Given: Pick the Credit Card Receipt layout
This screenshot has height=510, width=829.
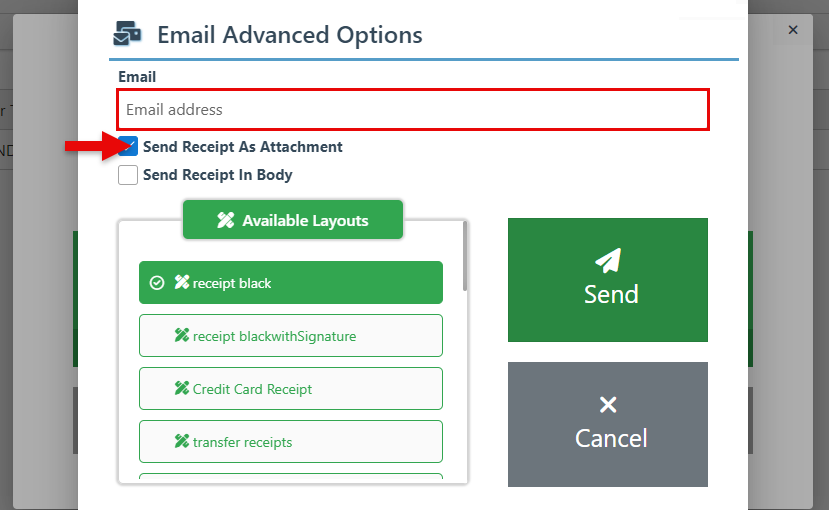Looking at the screenshot, I should point(290,389).
